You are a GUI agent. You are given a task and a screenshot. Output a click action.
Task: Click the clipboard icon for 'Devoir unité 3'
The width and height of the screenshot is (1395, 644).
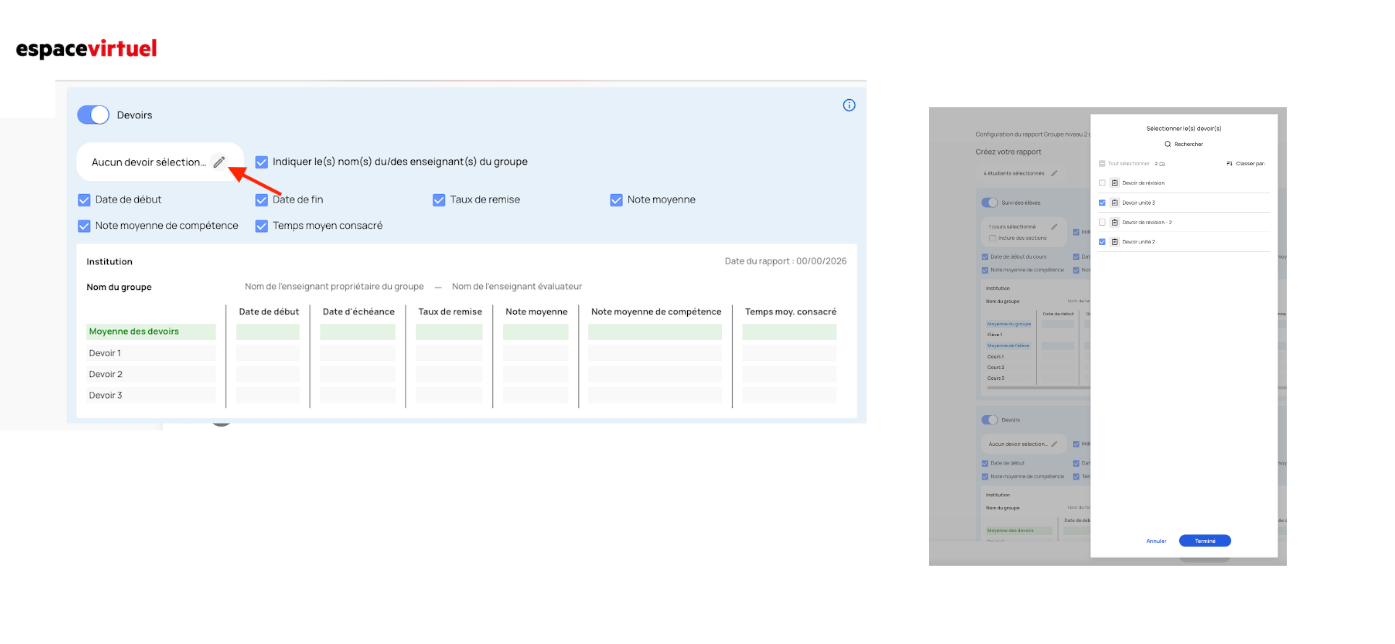[1115, 203]
